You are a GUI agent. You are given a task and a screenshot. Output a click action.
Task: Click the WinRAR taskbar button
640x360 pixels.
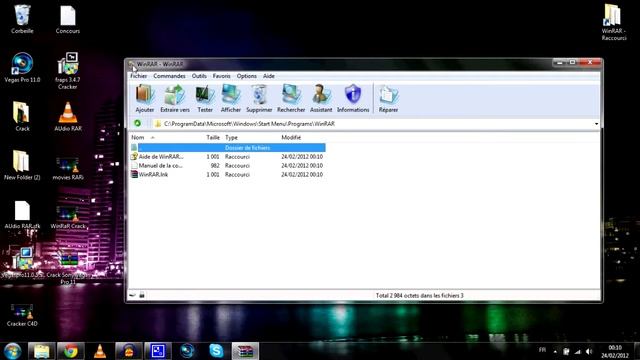coord(245,351)
